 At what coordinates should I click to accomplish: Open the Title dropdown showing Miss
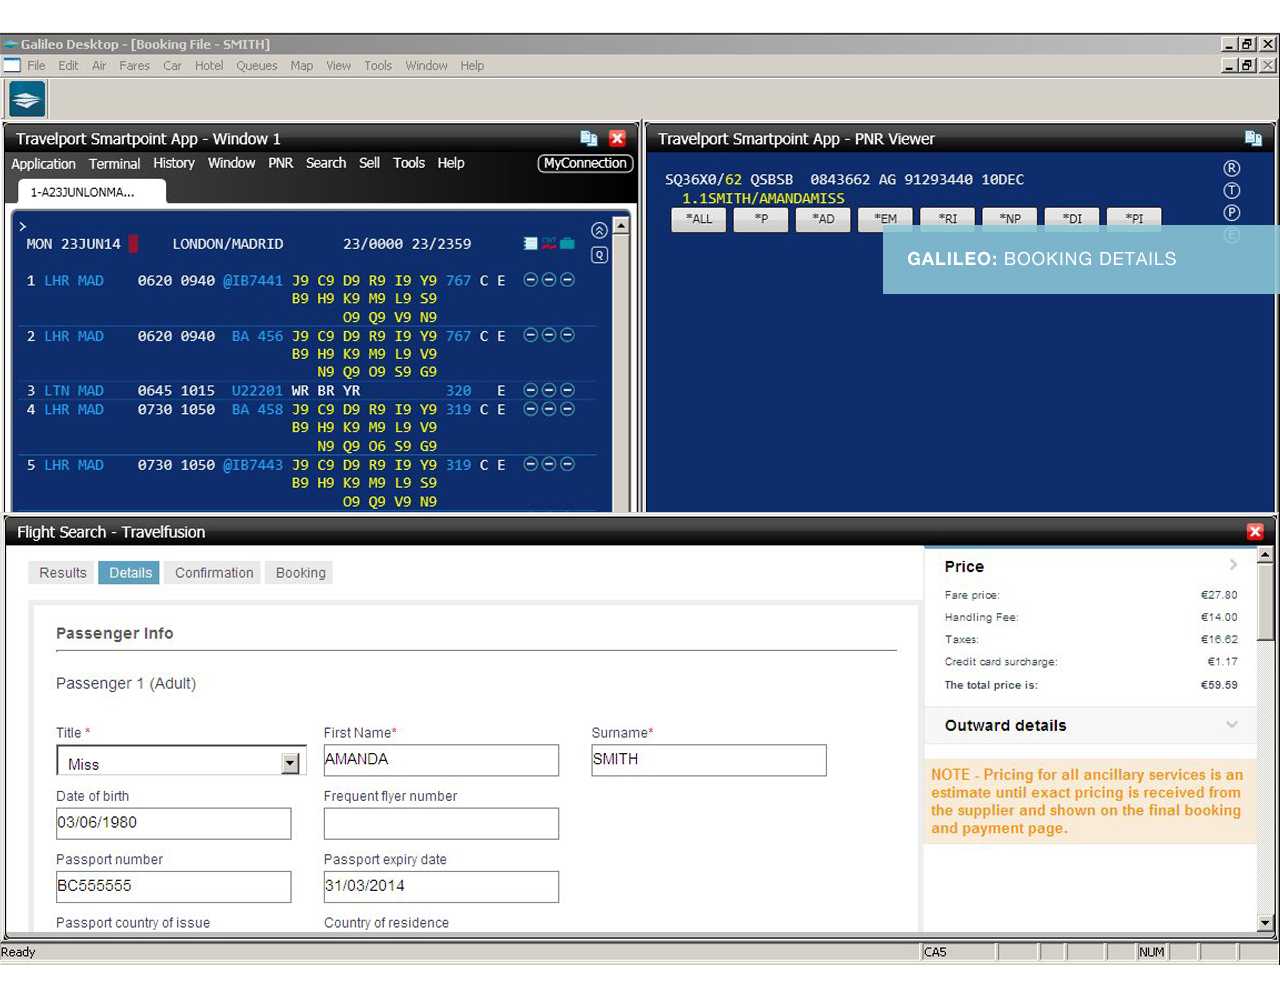coord(290,763)
